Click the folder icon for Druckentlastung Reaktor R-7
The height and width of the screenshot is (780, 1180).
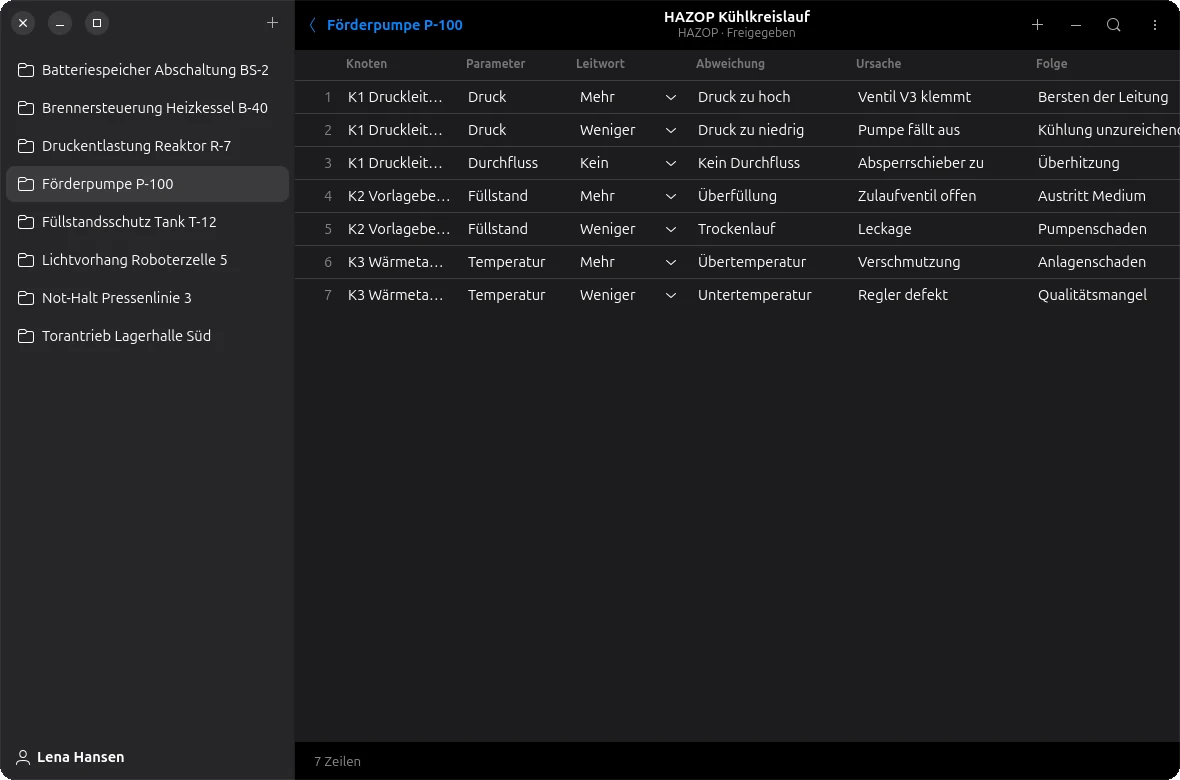coord(26,146)
